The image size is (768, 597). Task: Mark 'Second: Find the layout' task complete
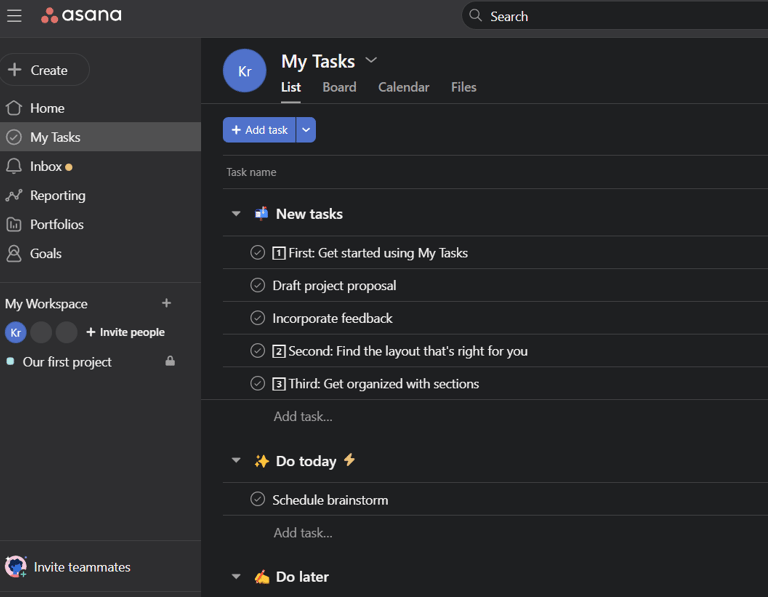pos(258,351)
